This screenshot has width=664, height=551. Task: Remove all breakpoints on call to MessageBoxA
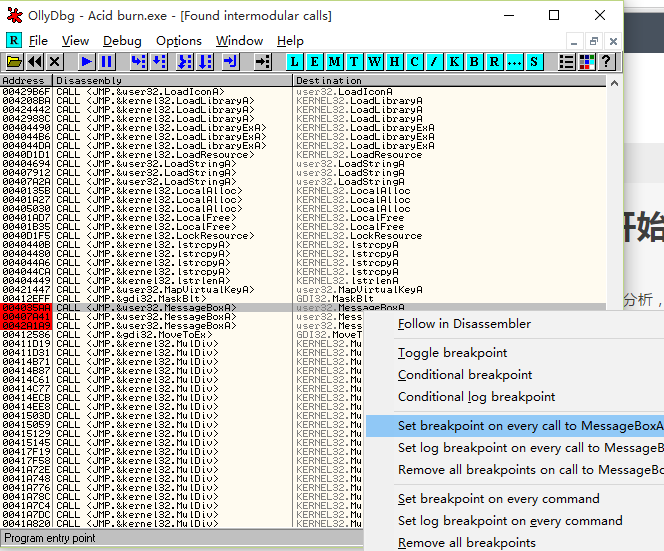click(x=515, y=470)
